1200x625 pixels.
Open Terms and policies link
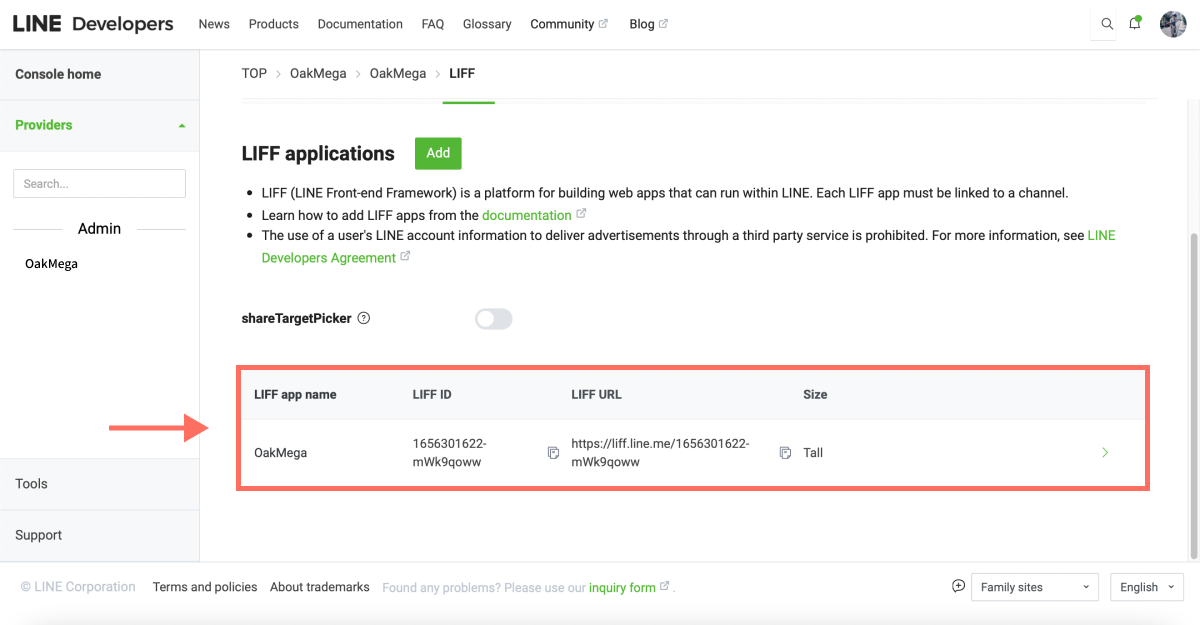205,587
